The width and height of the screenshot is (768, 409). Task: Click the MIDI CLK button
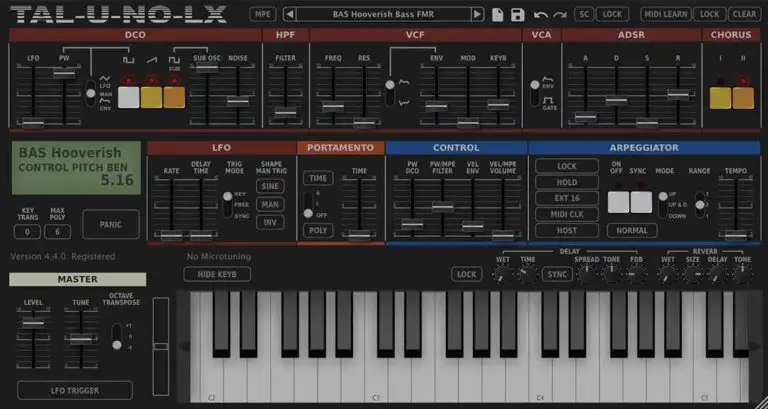tap(567, 215)
